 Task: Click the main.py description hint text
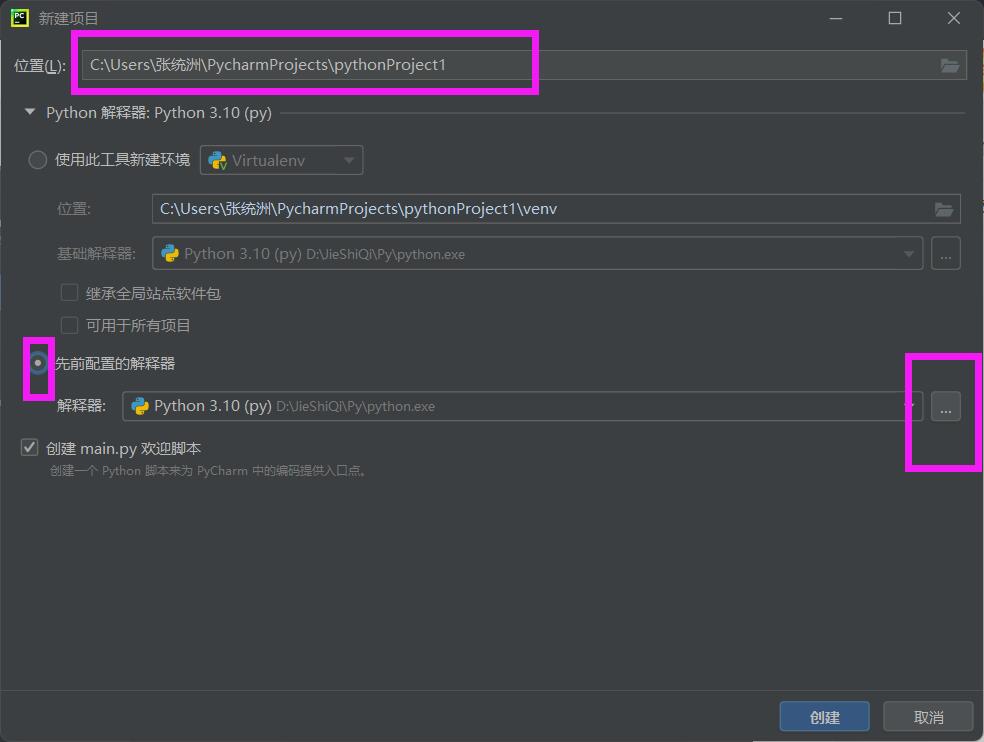coord(208,471)
